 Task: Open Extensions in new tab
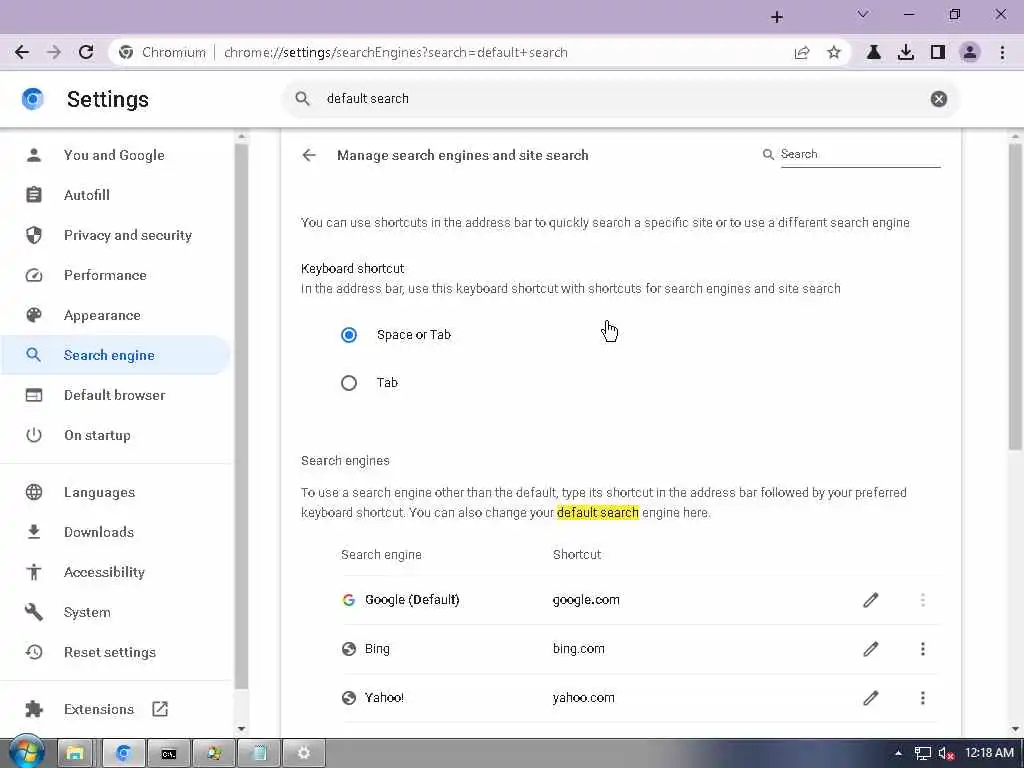(x=115, y=709)
